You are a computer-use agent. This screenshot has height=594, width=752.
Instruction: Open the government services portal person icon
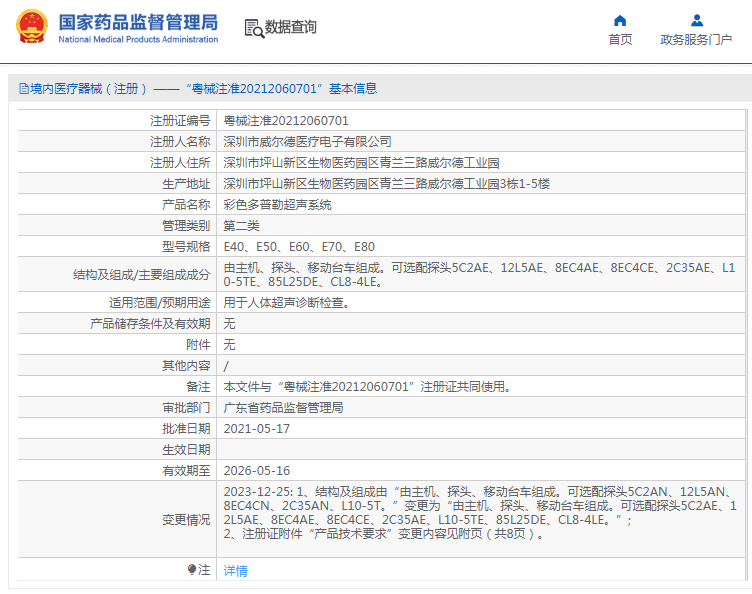pyautogui.click(x=697, y=21)
